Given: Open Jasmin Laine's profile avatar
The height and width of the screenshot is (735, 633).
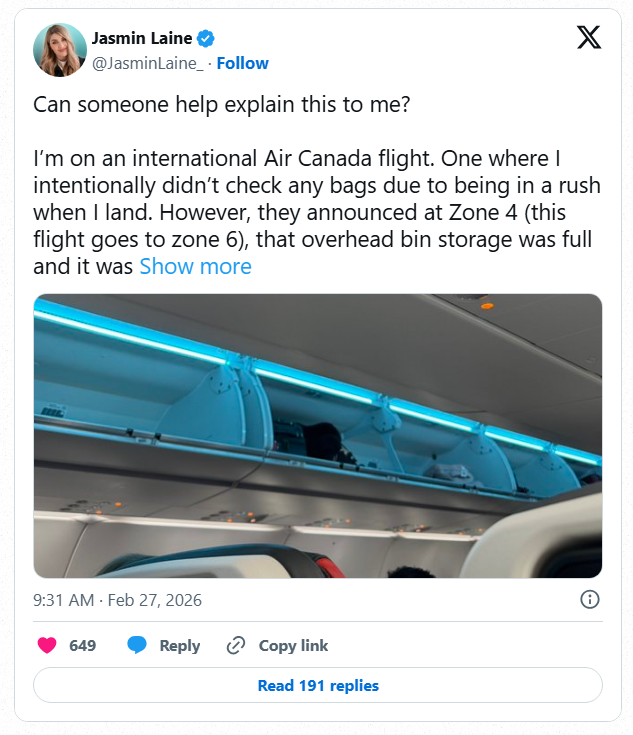Looking at the screenshot, I should click(59, 50).
